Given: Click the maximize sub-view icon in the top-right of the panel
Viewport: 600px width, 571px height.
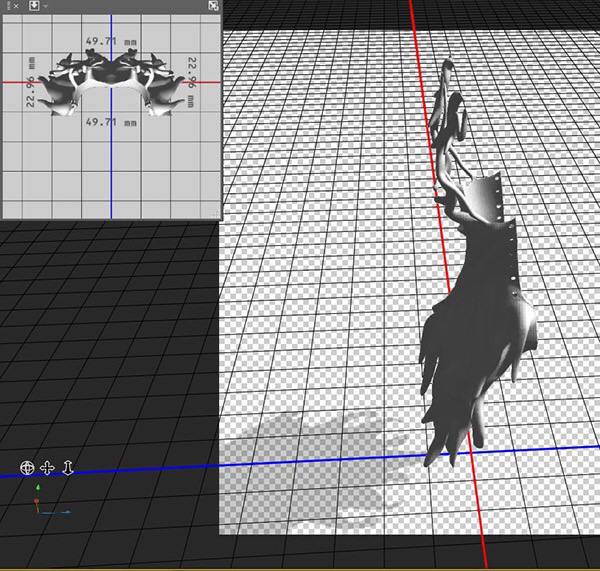Looking at the screenshot, I should pos(213,5).
